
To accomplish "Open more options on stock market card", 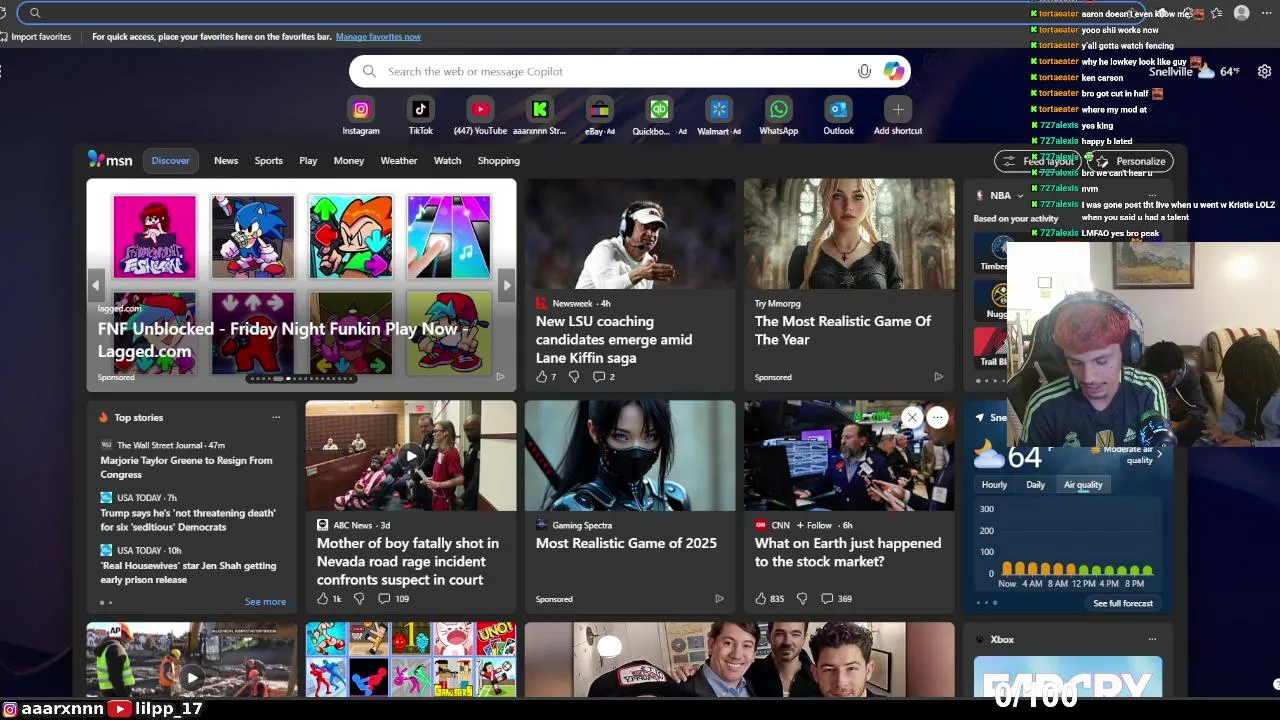I will (937, 418).
